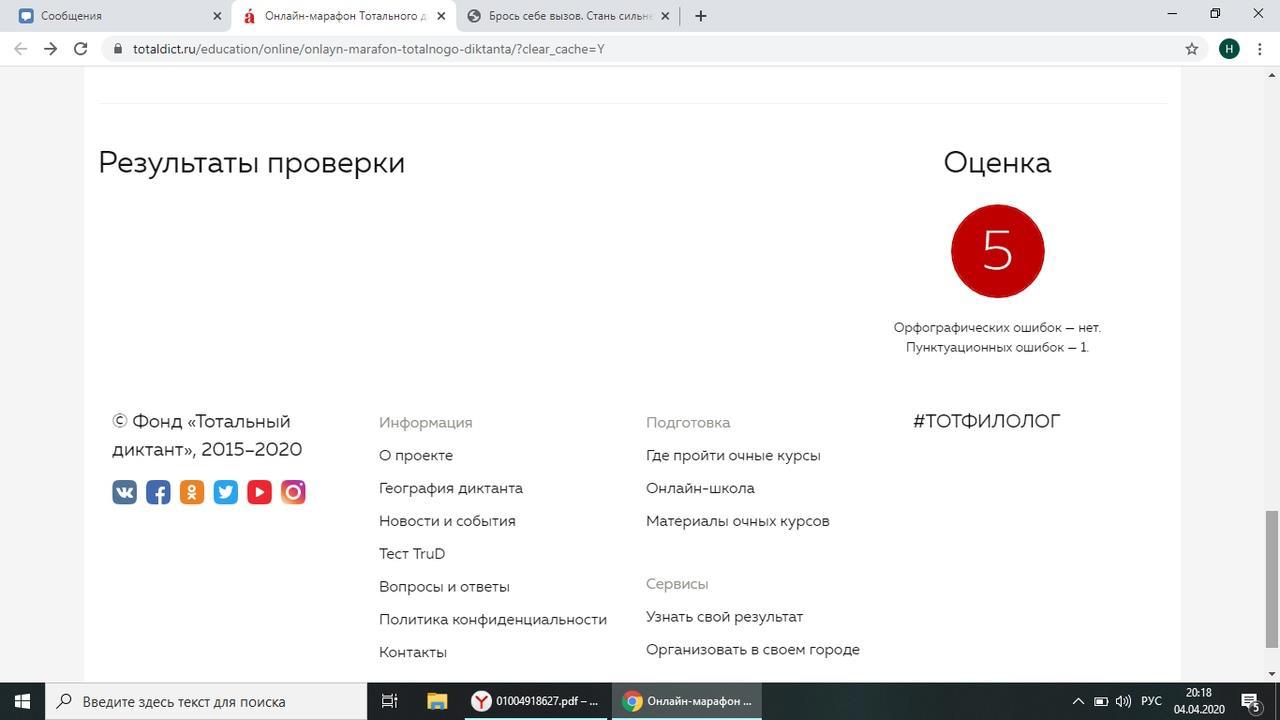The width and height of the screenshot is (1280, 720).
Task: Click the География диктанта link
Action: [x=450, y=488]
